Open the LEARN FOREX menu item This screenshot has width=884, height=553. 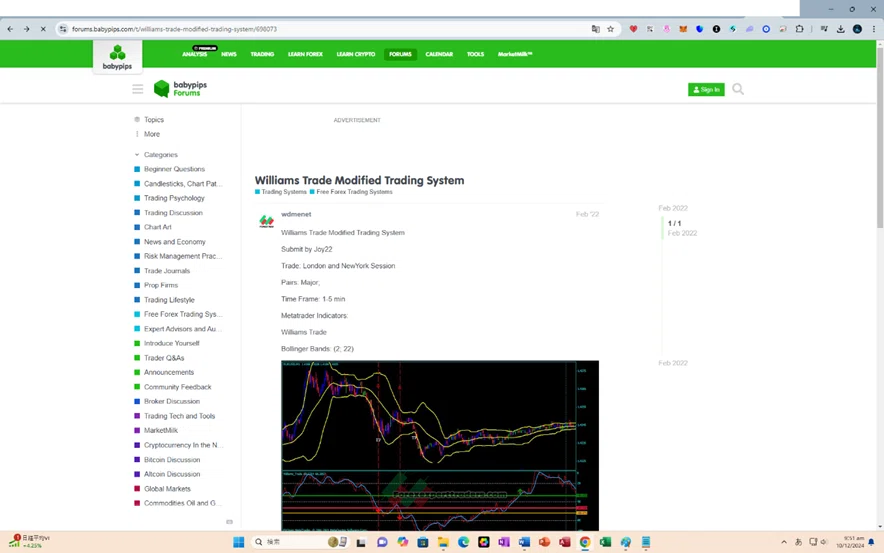click(x=306, y=54)
